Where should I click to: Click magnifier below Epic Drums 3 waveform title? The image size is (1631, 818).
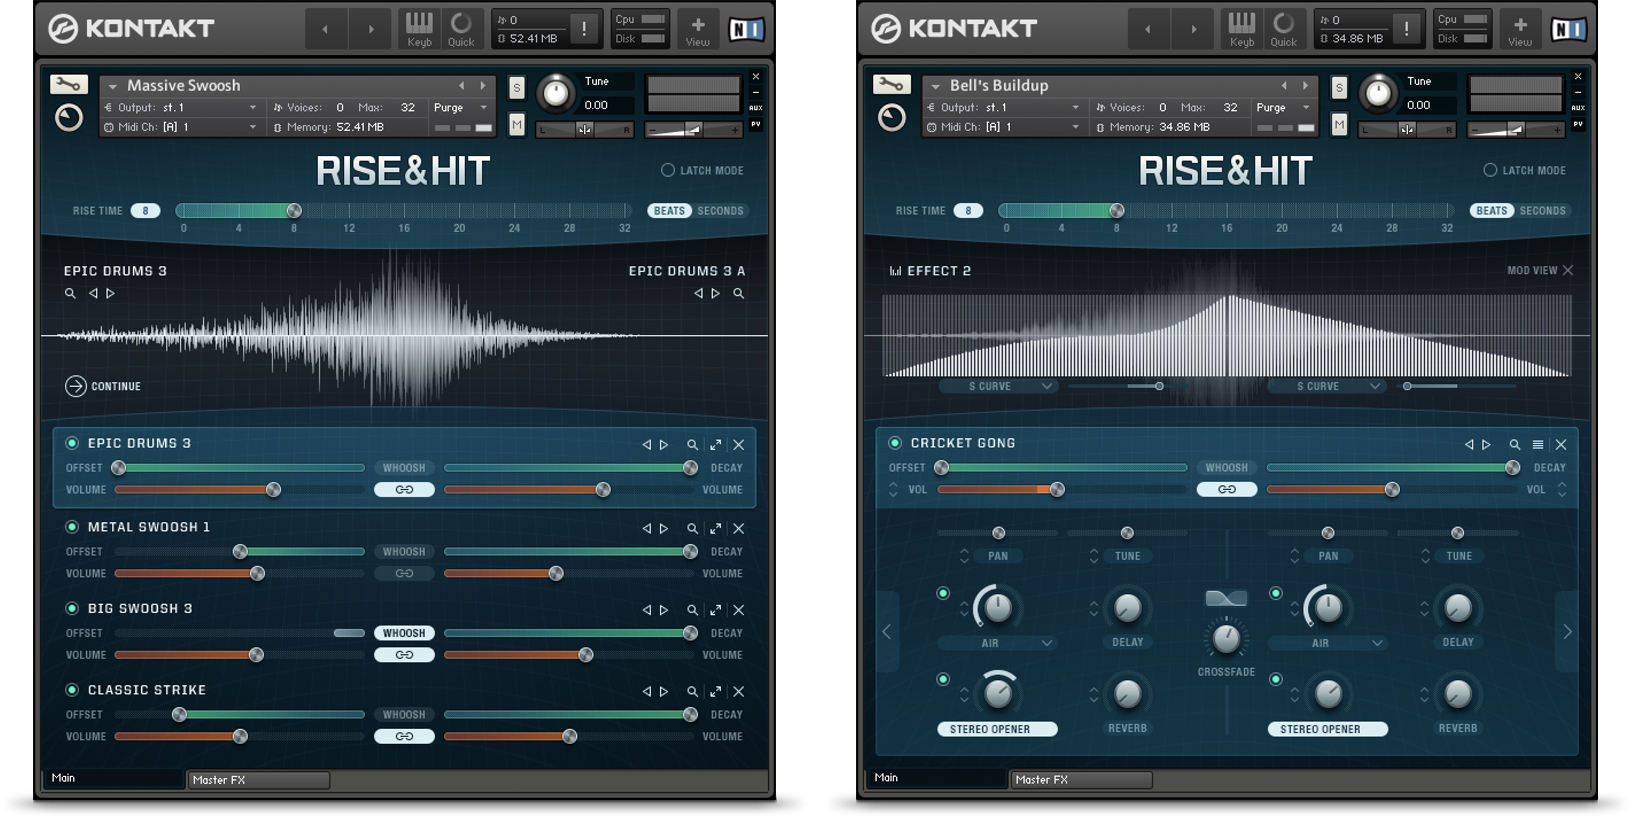click(x=70, y=293)
